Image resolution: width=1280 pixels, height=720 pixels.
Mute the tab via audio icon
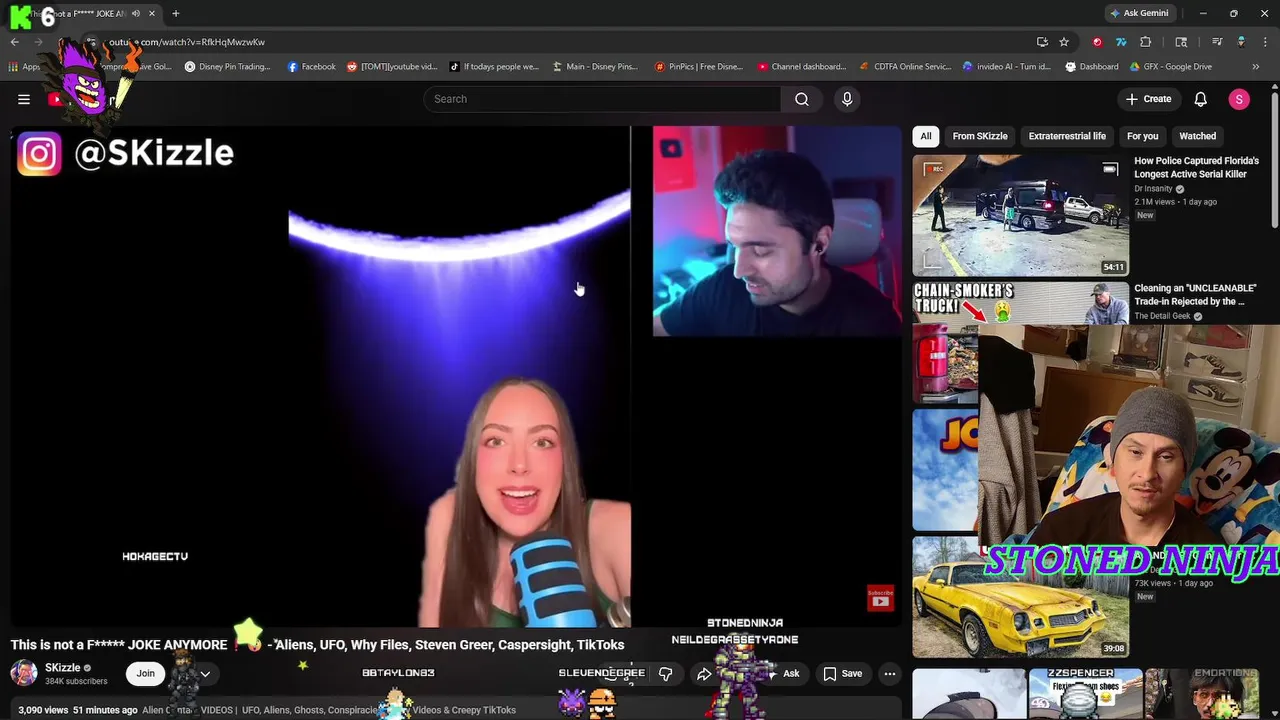[x=135, y=13]
